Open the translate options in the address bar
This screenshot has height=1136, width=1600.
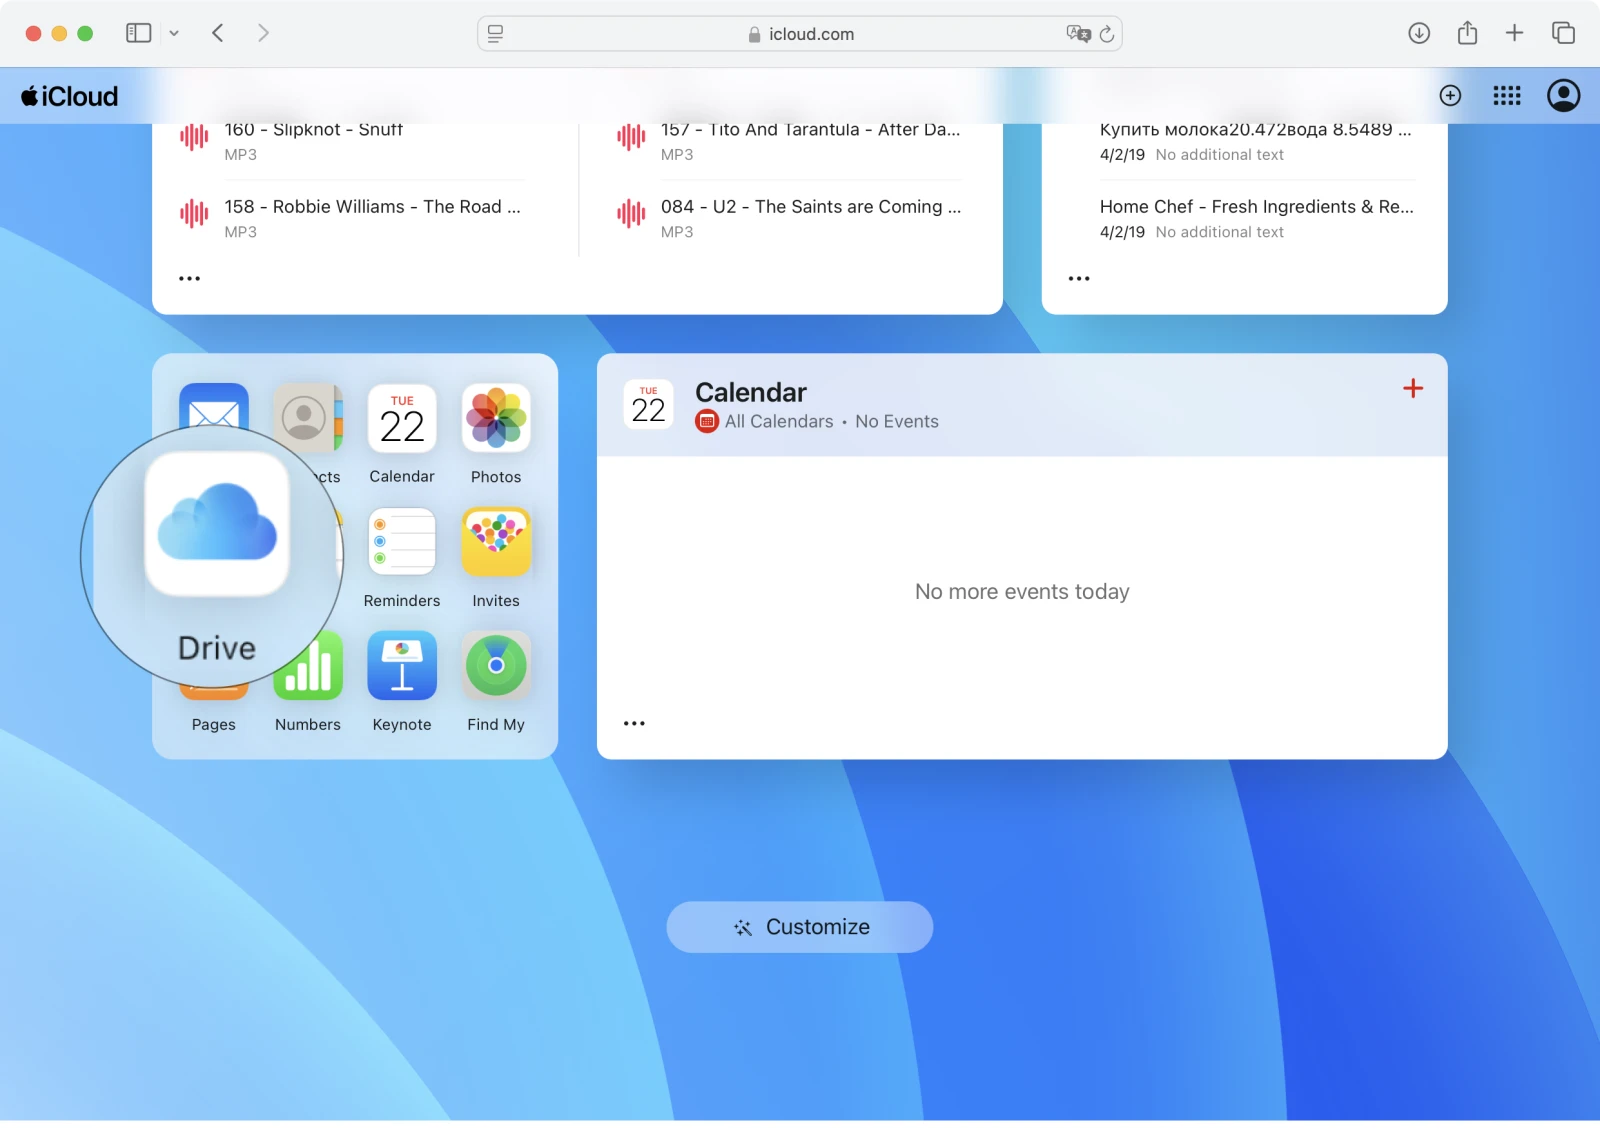1079,33
